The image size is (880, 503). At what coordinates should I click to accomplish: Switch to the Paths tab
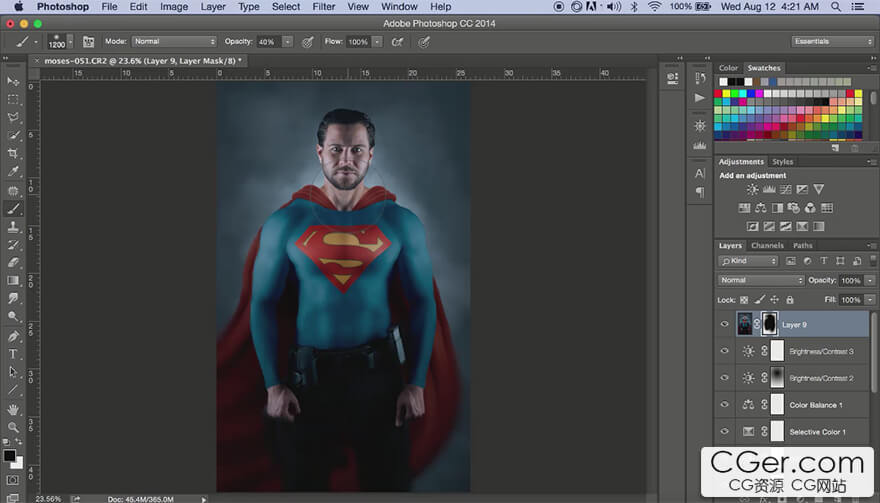click(803, 245)
